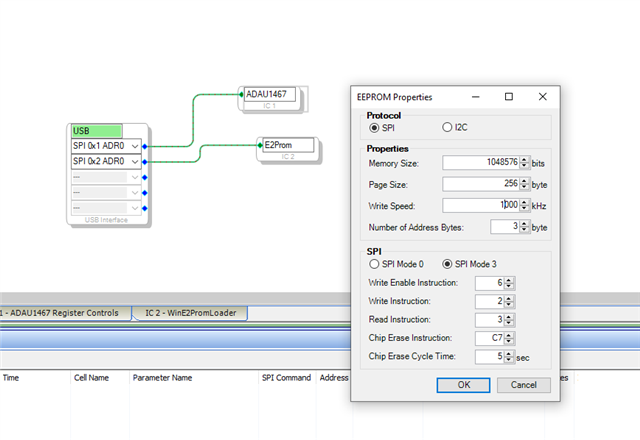Click the Write Speed kHz field
The height and width of the screenshot is (440, 640).
click(481, 205)
